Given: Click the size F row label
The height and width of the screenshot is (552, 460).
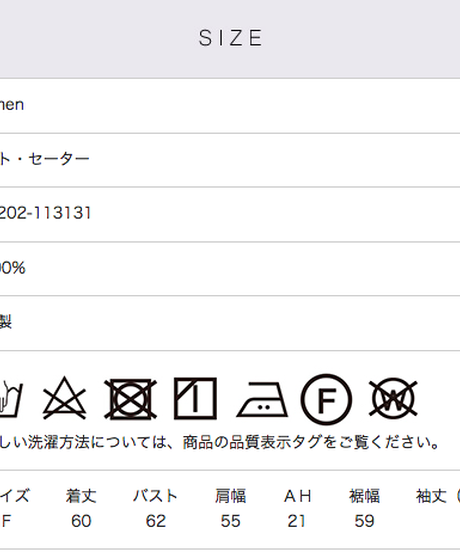Looking at the screenshot, I should 7,521.
